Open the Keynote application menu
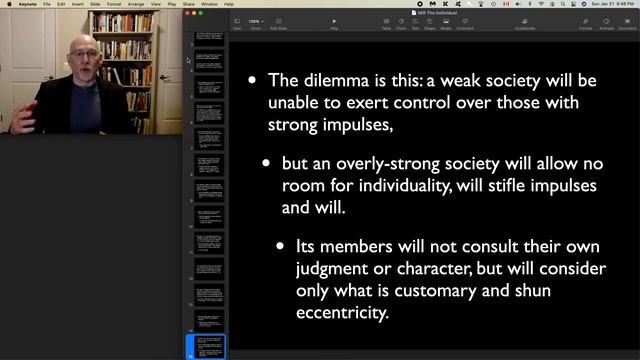 point(27,4)
